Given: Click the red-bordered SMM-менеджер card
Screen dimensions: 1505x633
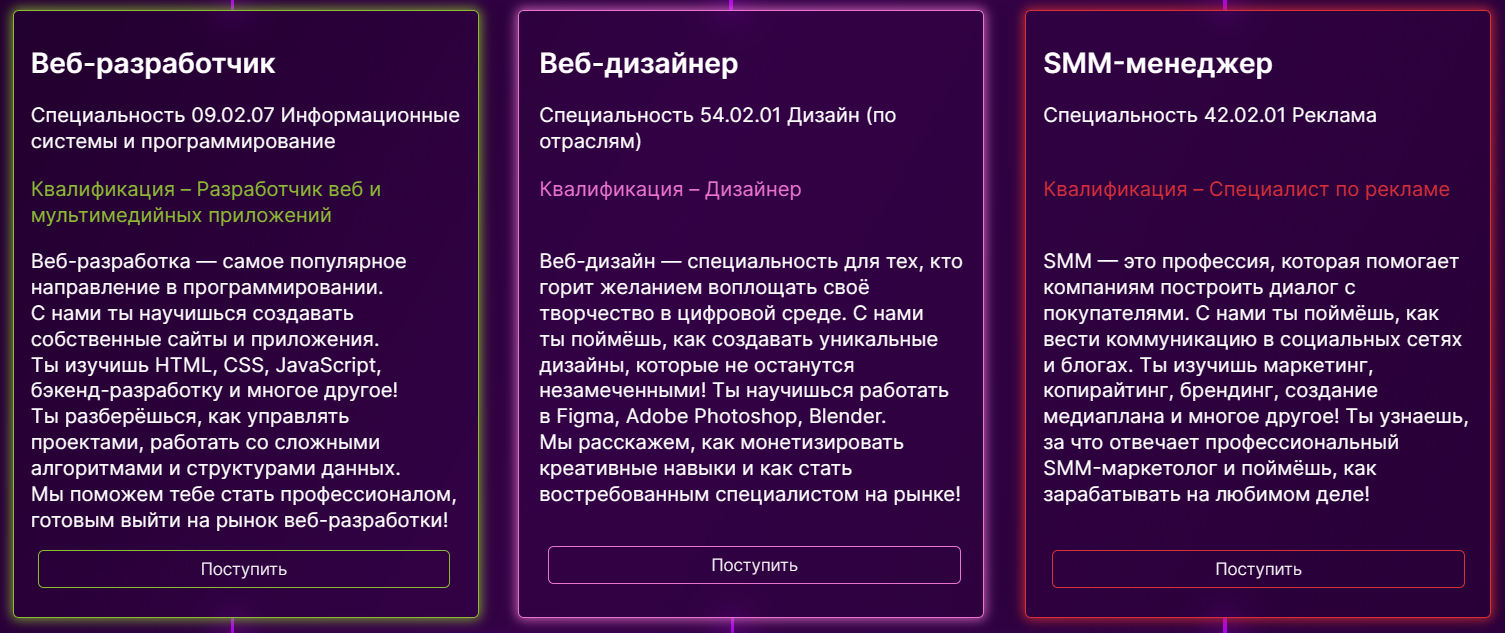Looking at the screenshot, I should click(1260, 314).
